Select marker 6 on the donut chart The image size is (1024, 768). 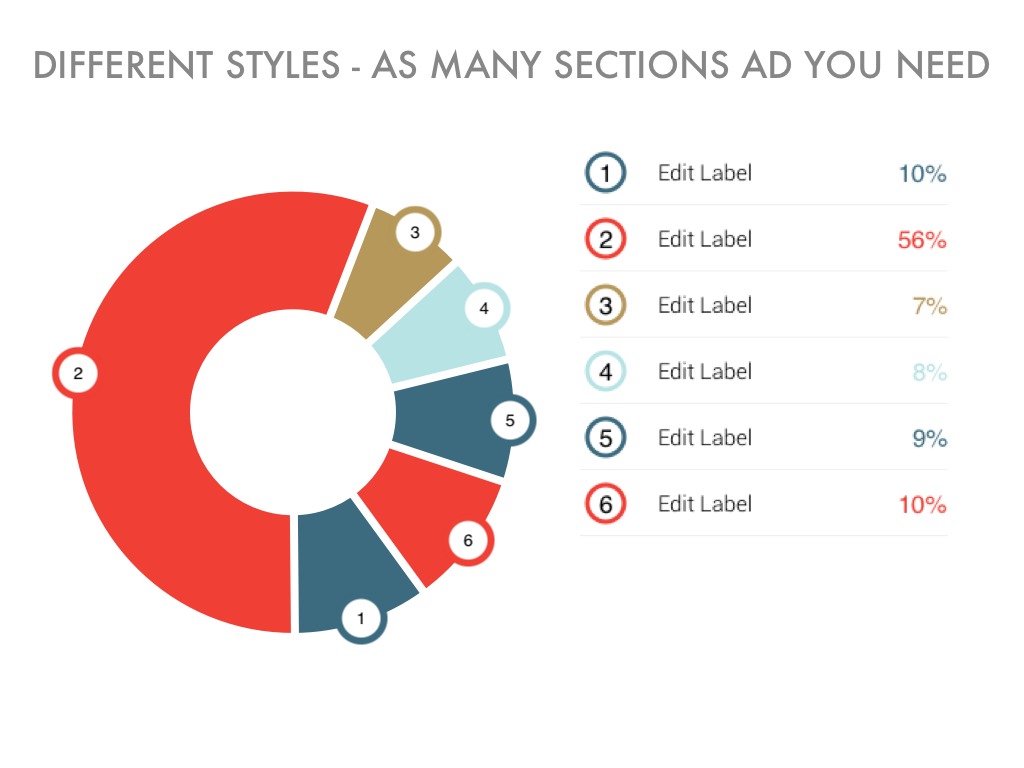pyautogui.click(x=467, y=541)
